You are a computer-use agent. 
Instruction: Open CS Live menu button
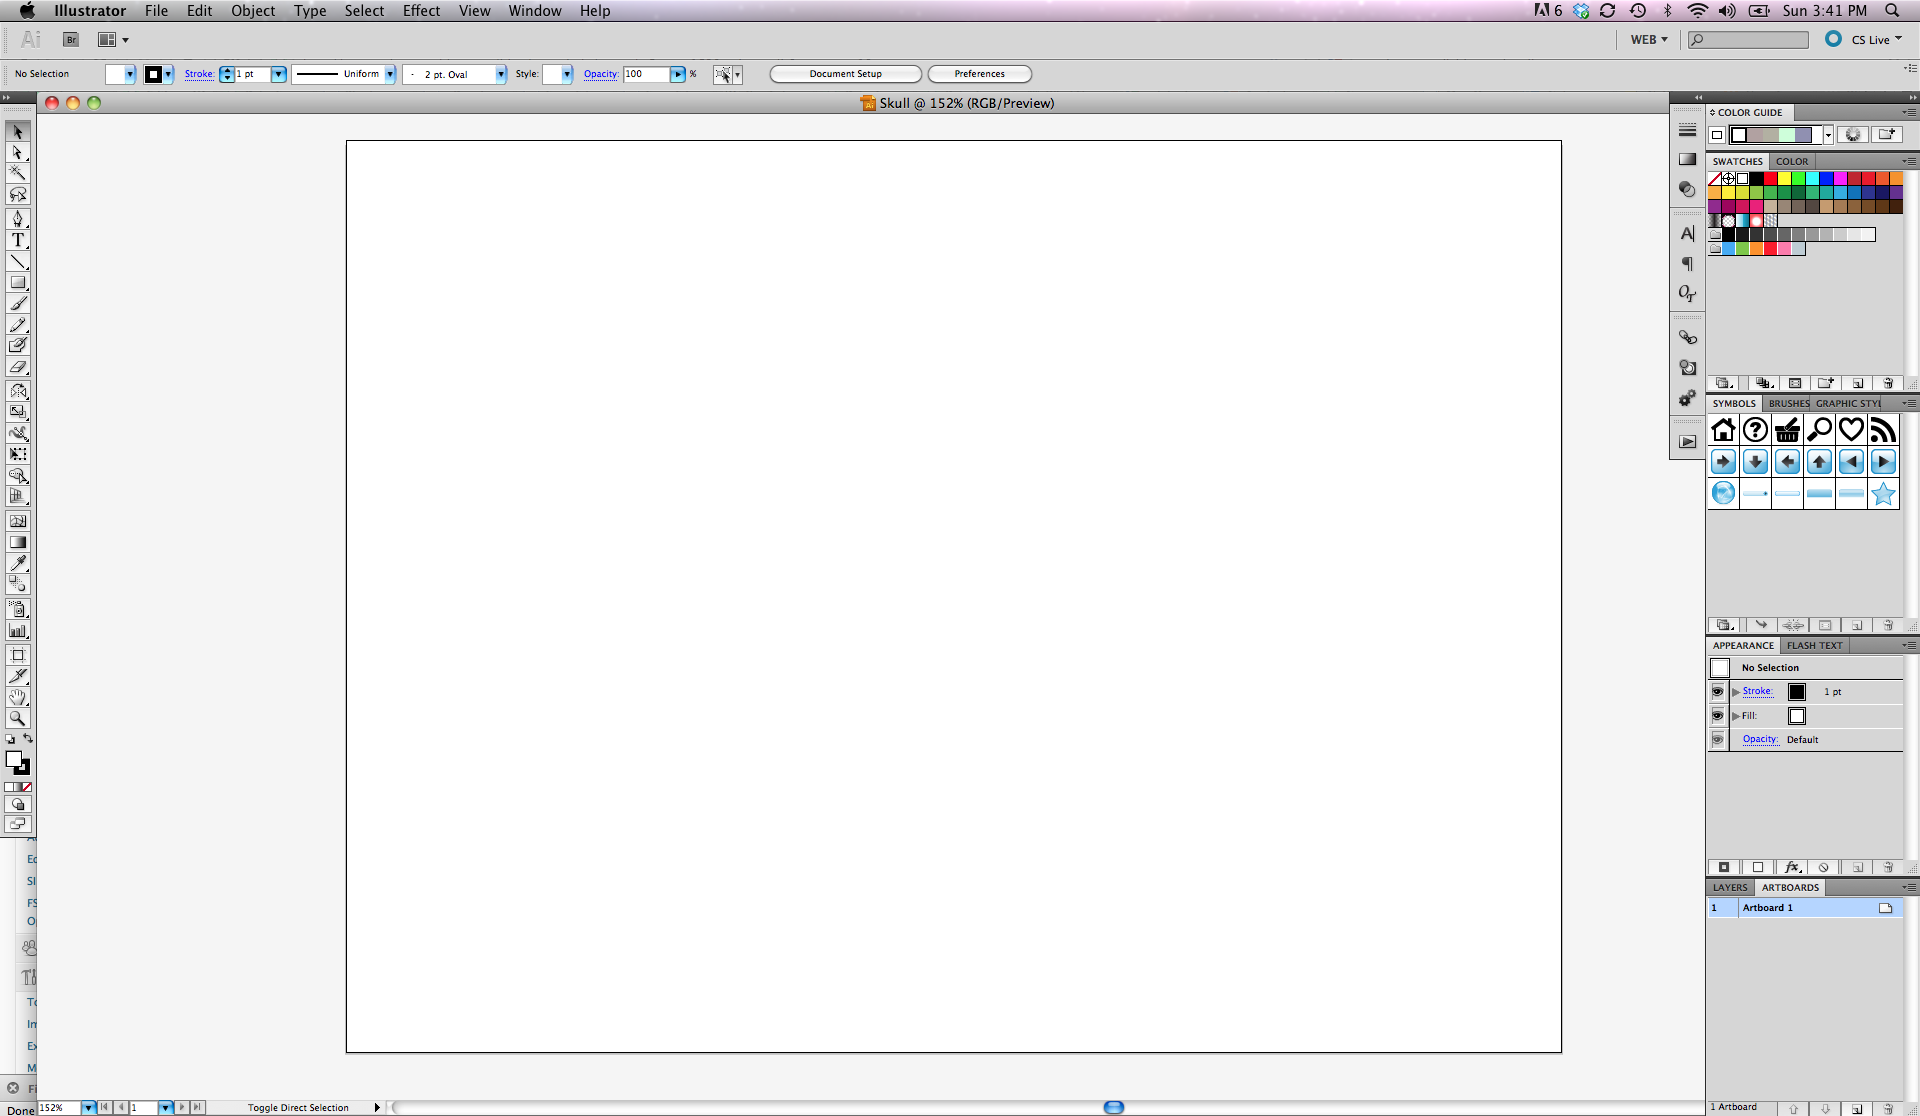[1866, 40]
